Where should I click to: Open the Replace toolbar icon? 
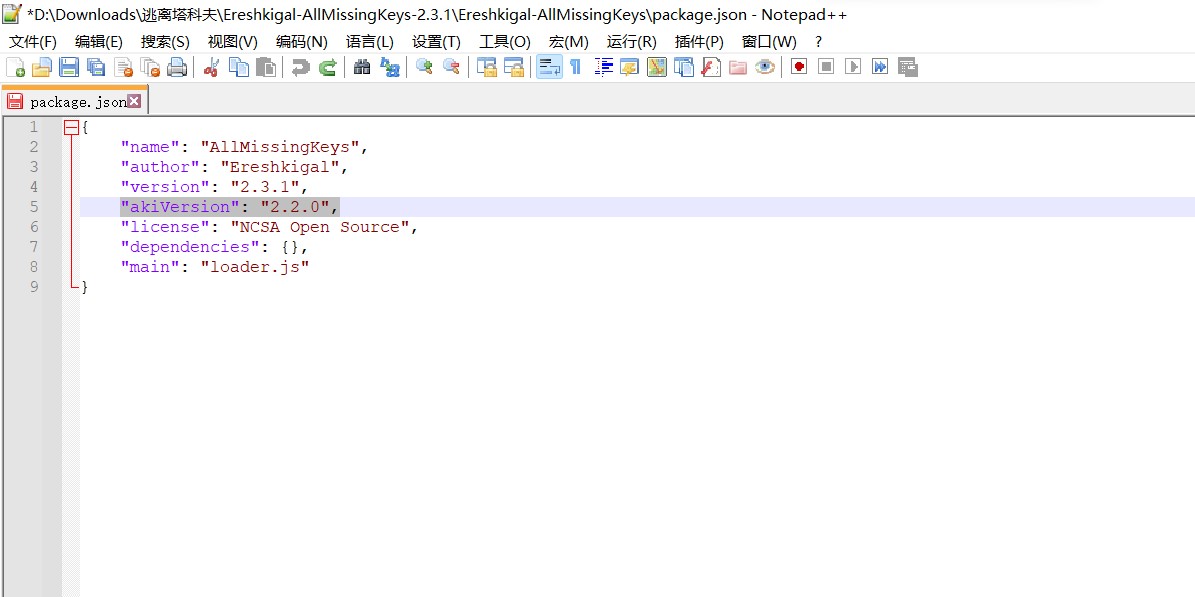click(x=389, y=67)
